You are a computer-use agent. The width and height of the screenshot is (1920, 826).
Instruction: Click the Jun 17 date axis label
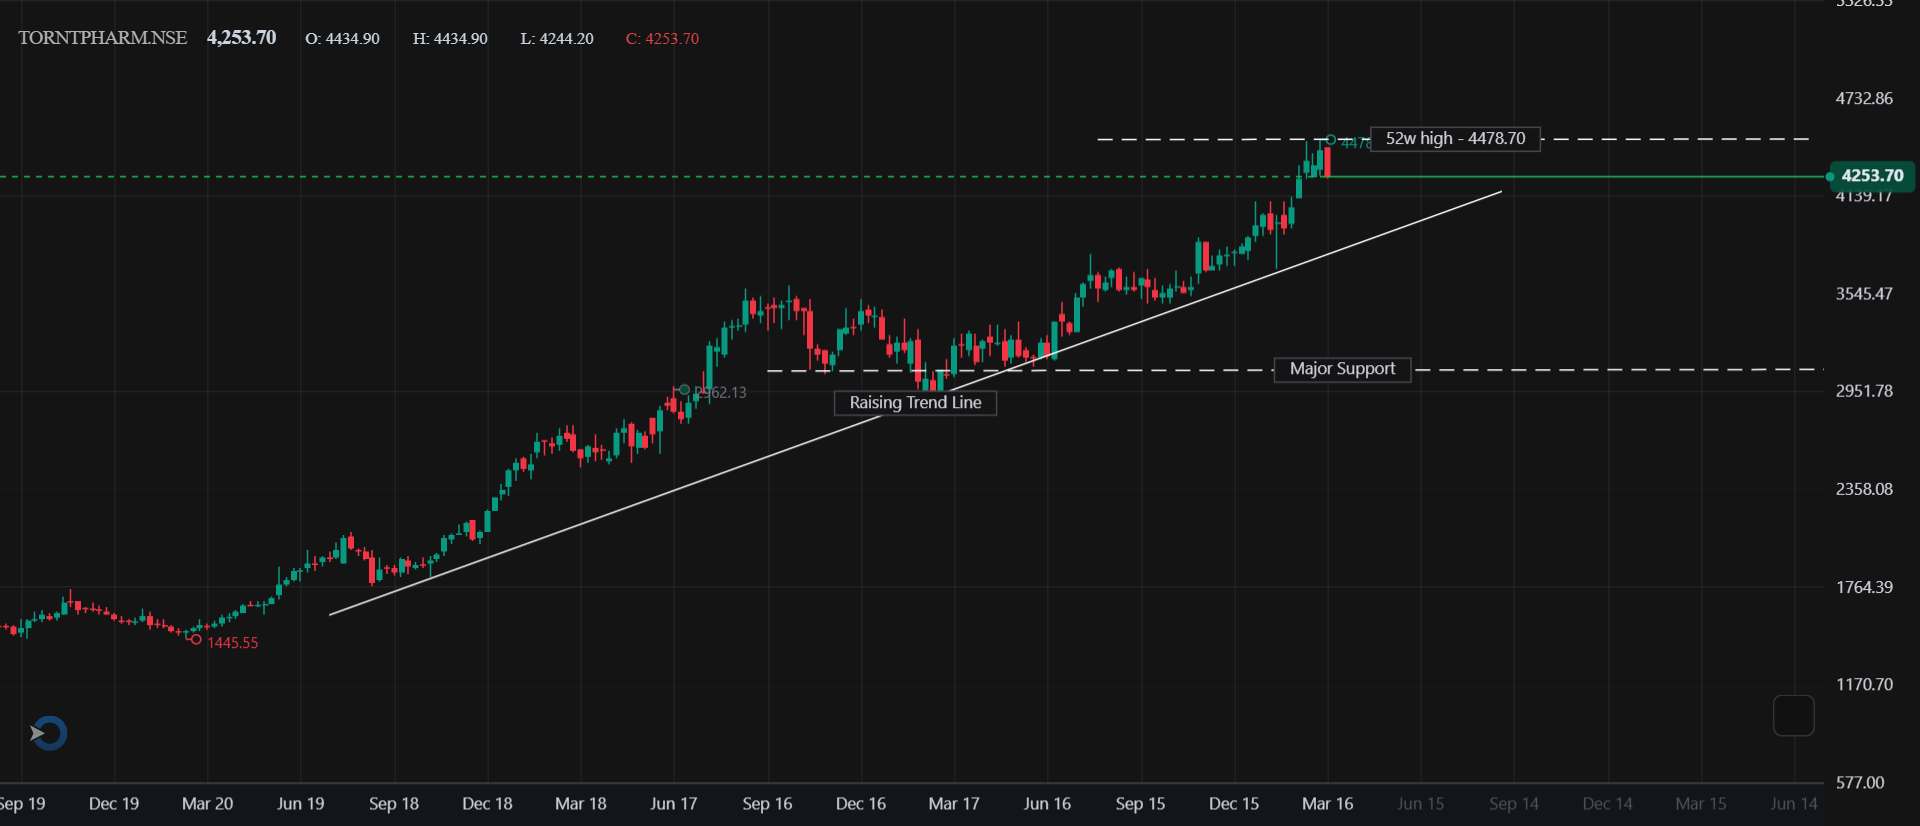(673, 804)
